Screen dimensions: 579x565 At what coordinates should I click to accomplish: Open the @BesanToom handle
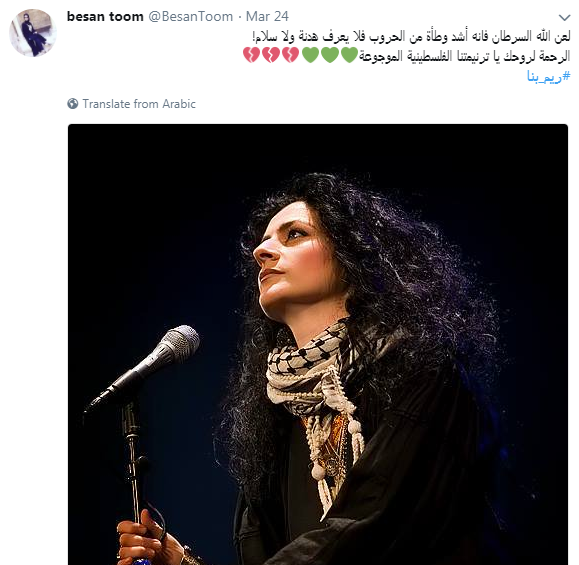[x=191, y=17]
